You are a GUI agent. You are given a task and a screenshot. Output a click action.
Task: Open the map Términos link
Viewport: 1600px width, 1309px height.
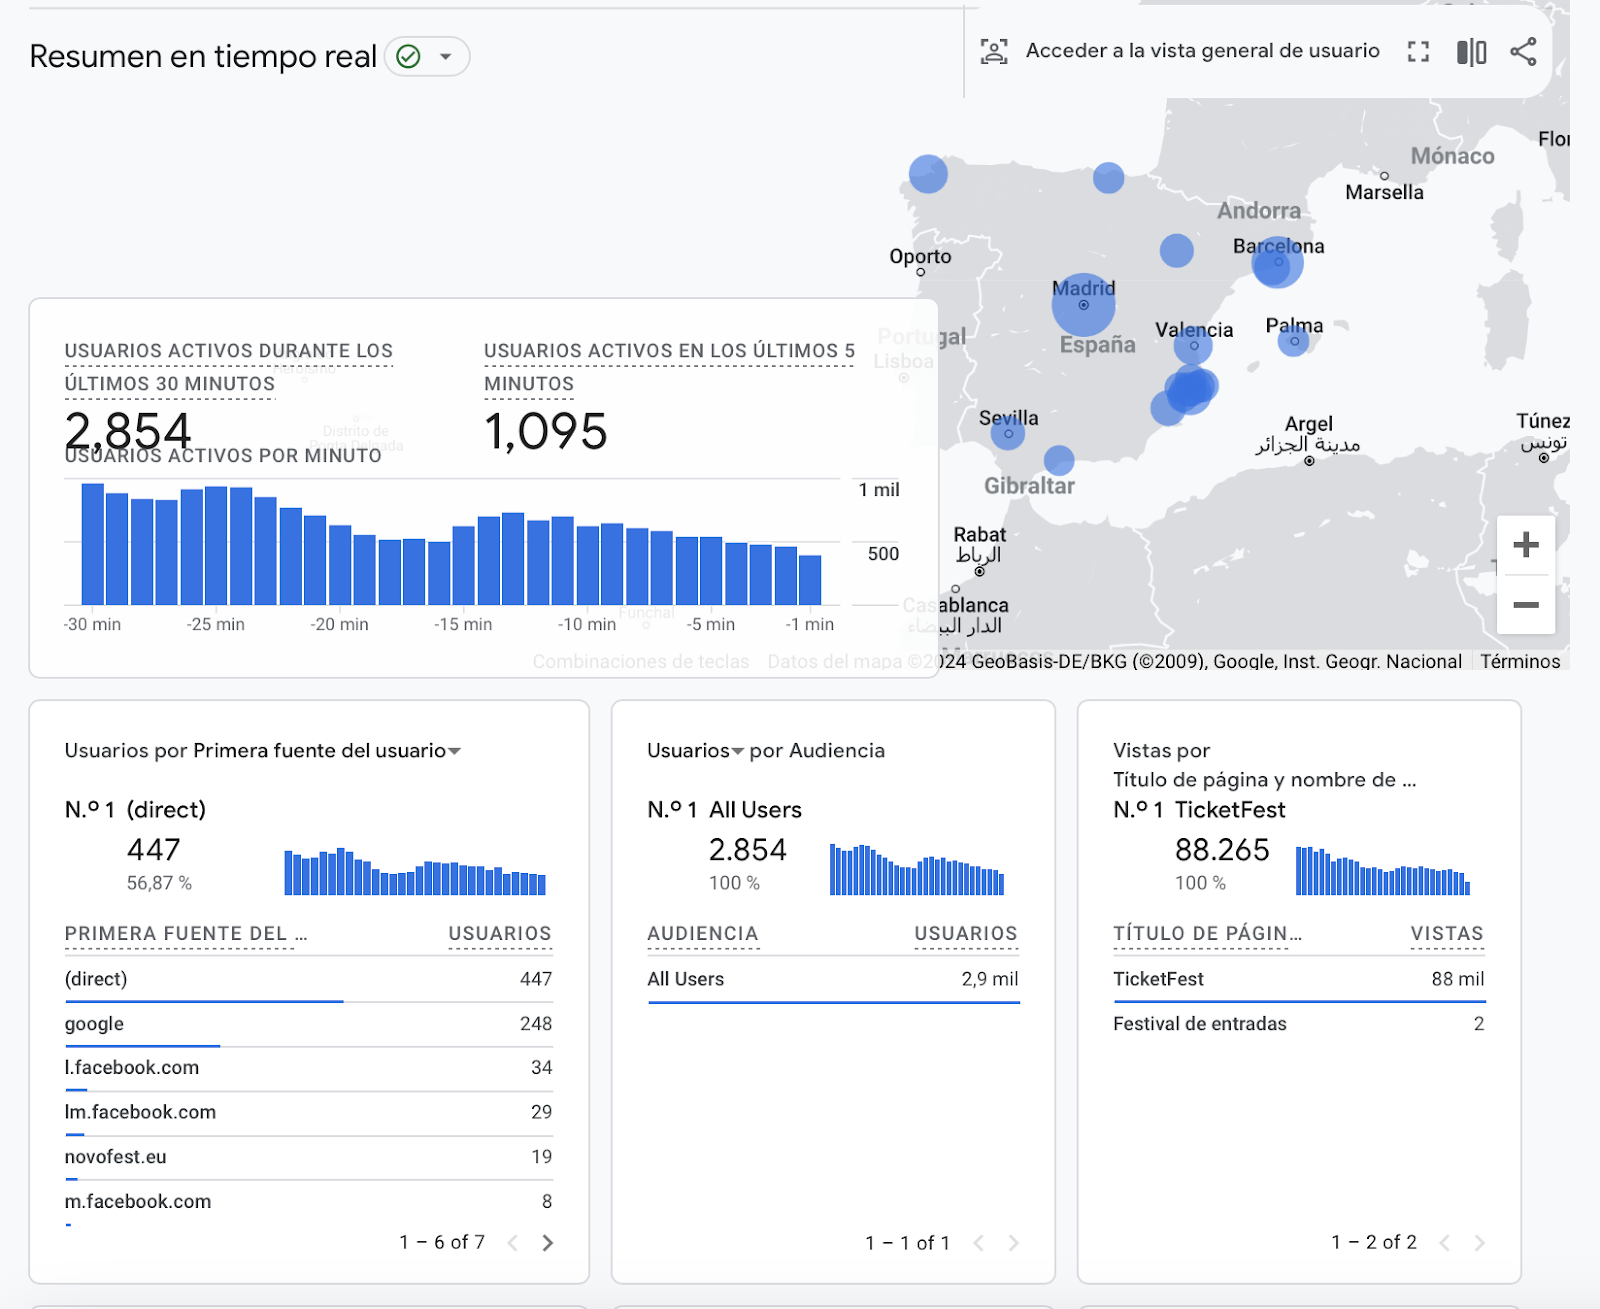click(x=1520, y=661)
